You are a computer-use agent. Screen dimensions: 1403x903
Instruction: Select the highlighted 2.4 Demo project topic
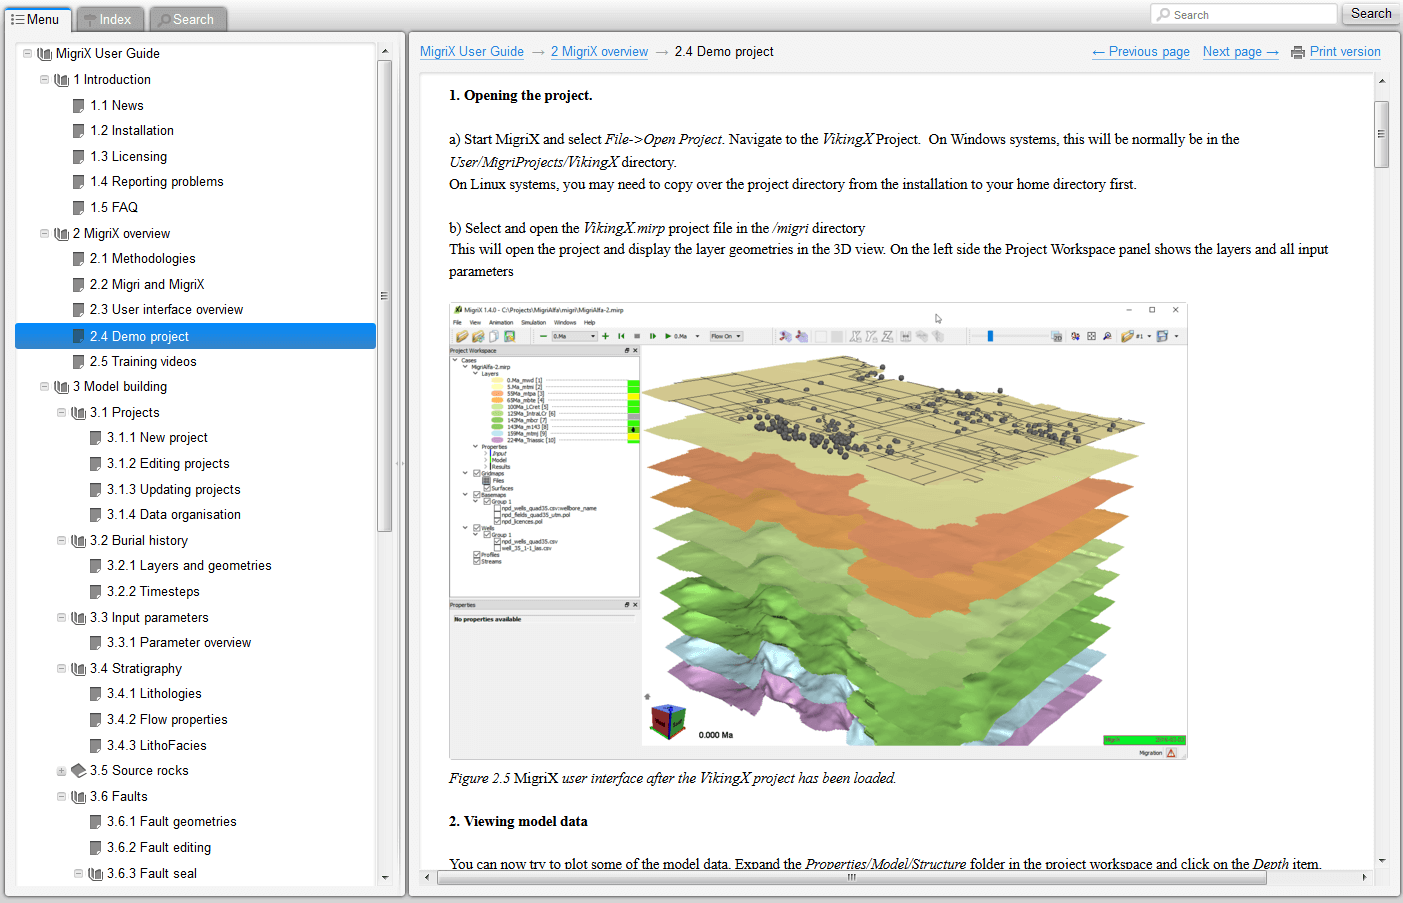tap(196, 336)
